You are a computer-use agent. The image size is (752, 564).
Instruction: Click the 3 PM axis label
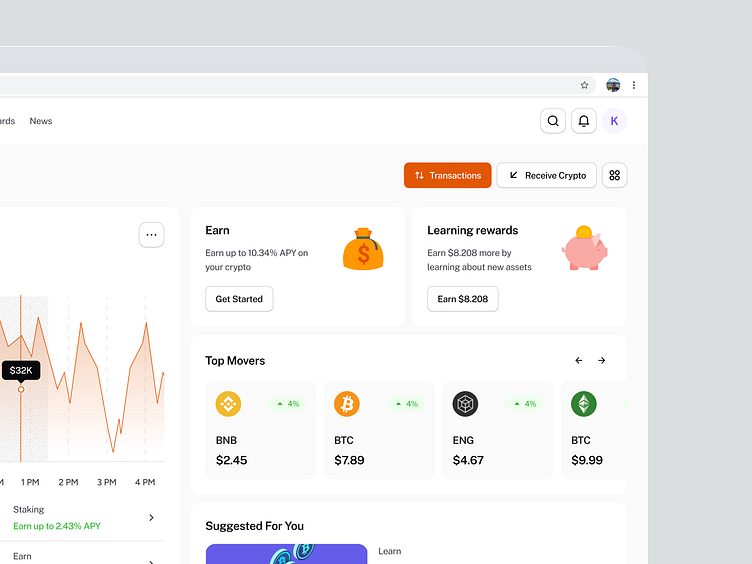106,482
